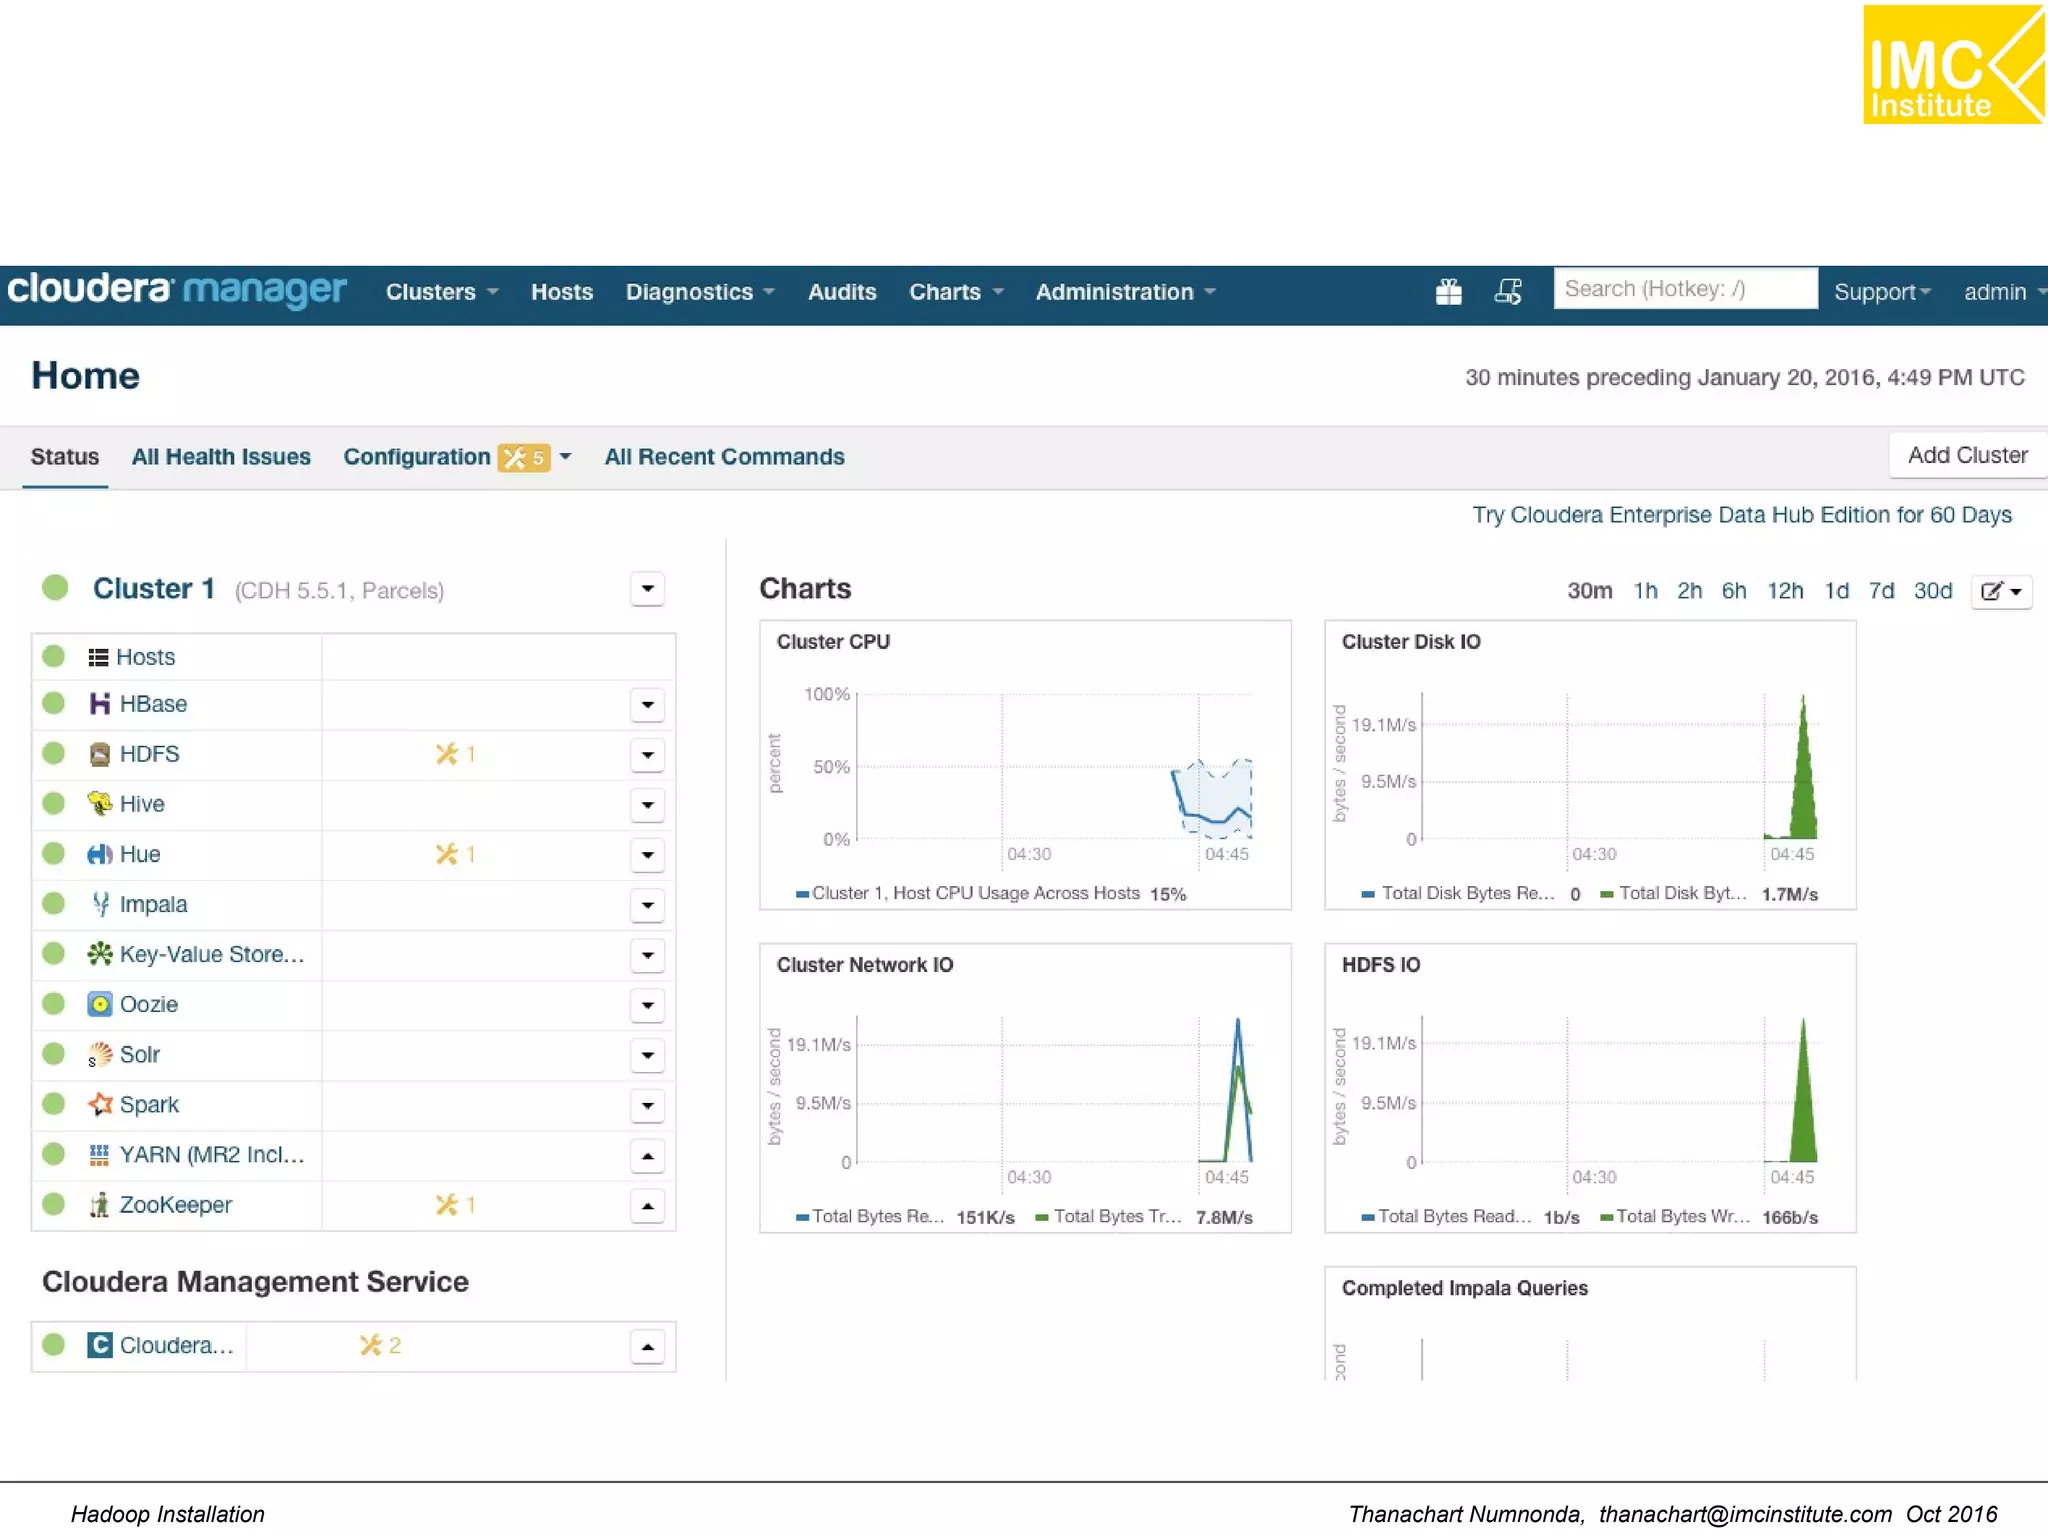Click the Spark star icon
The width and height of the screenshot is (2048, 1536).
click(99, 1104)
